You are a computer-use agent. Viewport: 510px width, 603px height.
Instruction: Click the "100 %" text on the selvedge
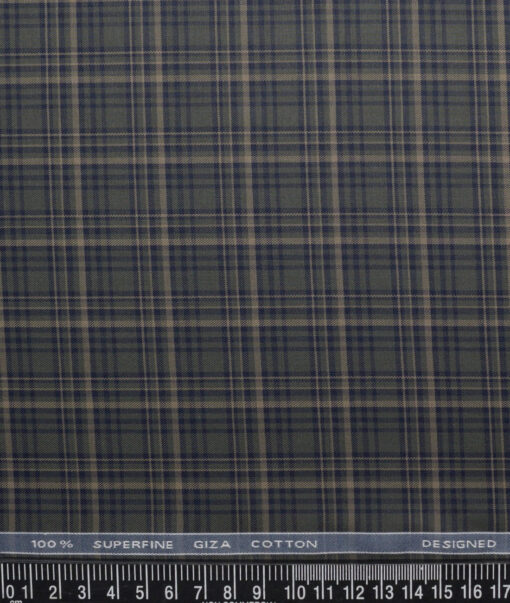click(52, 544)
